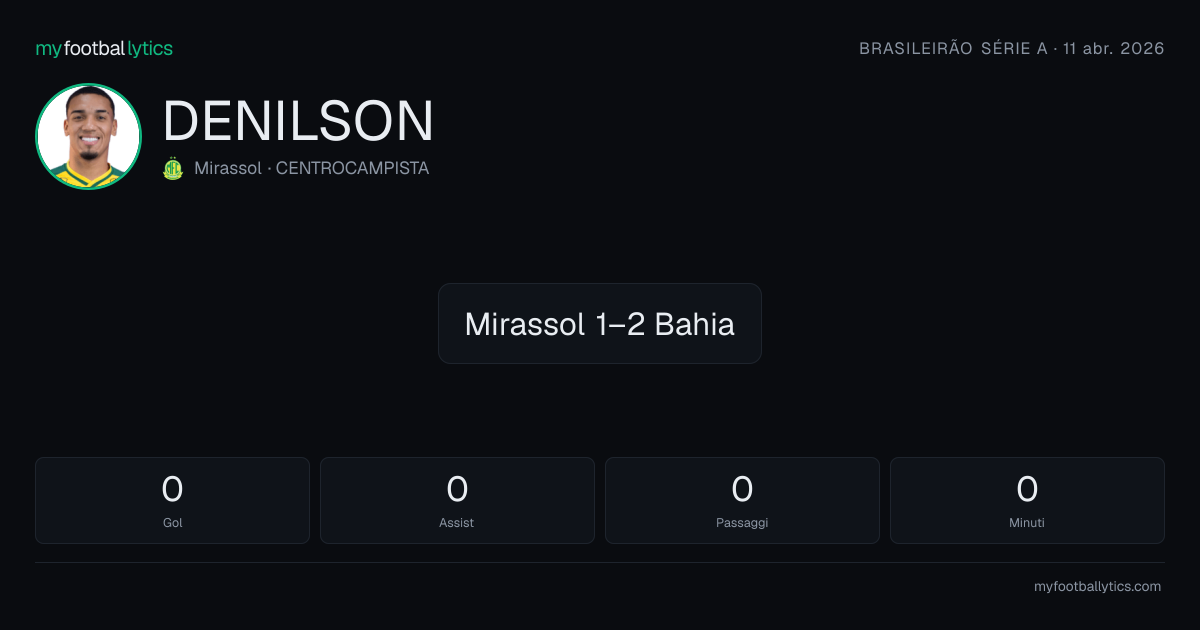This screenshot has height=630, width=1200.
Task: Click the Mirassol club crest icon
Action: (173, 169)
